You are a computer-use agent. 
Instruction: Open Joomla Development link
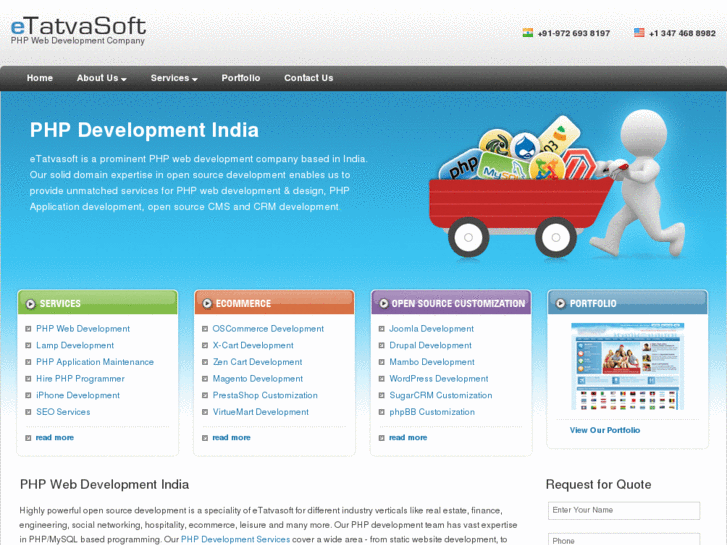[432, 329]
